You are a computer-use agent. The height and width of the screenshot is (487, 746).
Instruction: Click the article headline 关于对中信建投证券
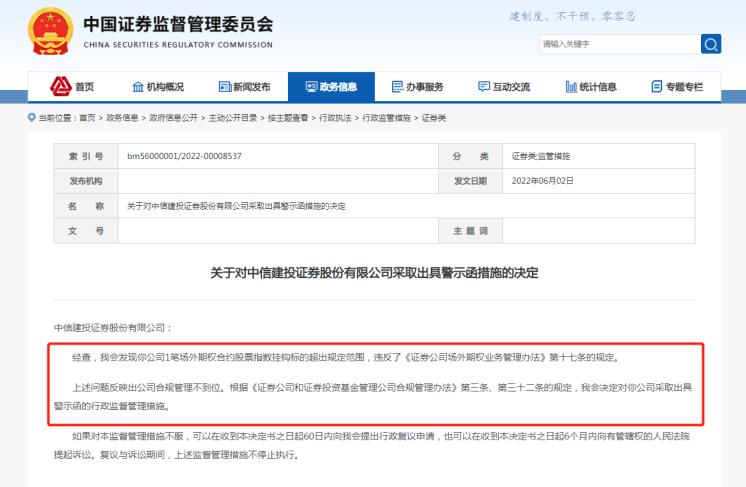click(374, 273)
